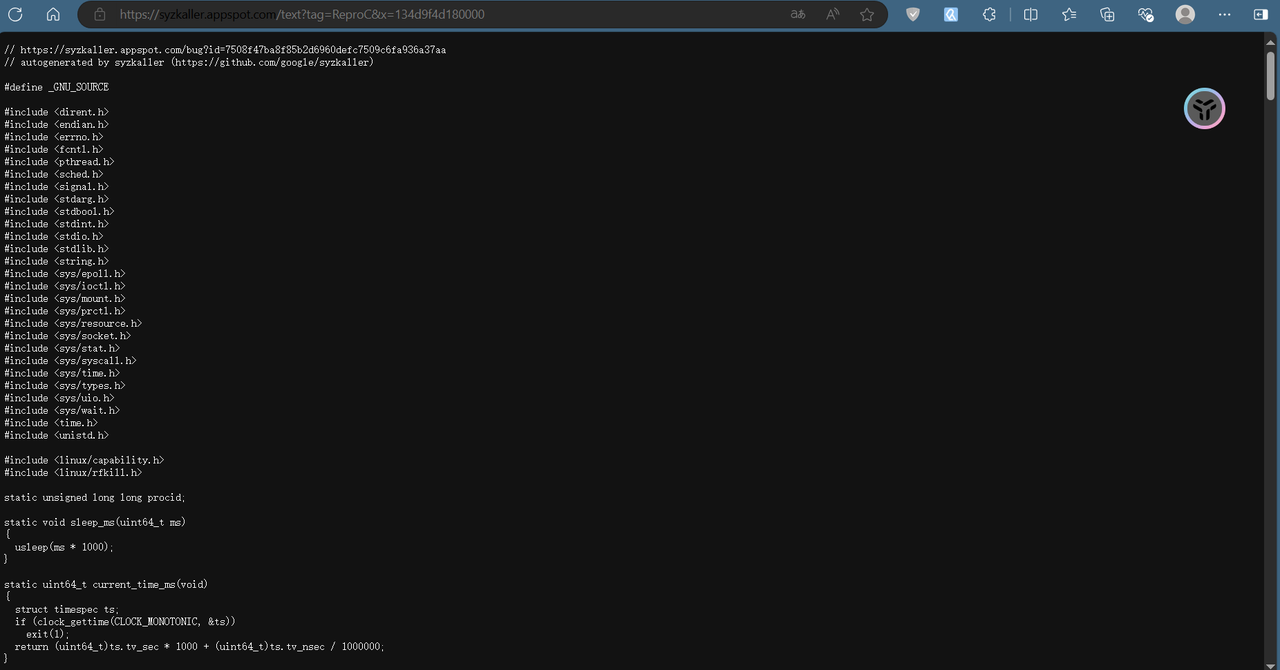This screenshot has height=670, width=1280.
Task: Add this page to favorites with star
Action: point(867,15)
